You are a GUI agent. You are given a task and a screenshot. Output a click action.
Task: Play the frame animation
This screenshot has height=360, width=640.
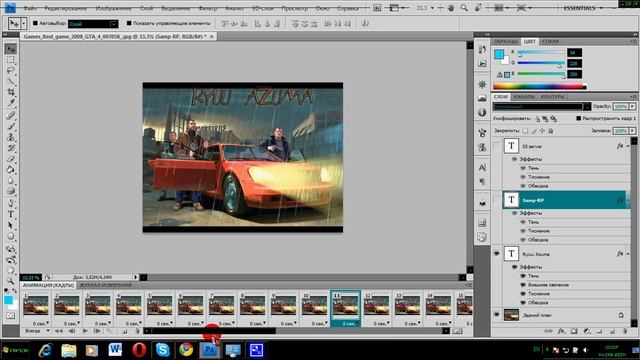click(85, 331)
